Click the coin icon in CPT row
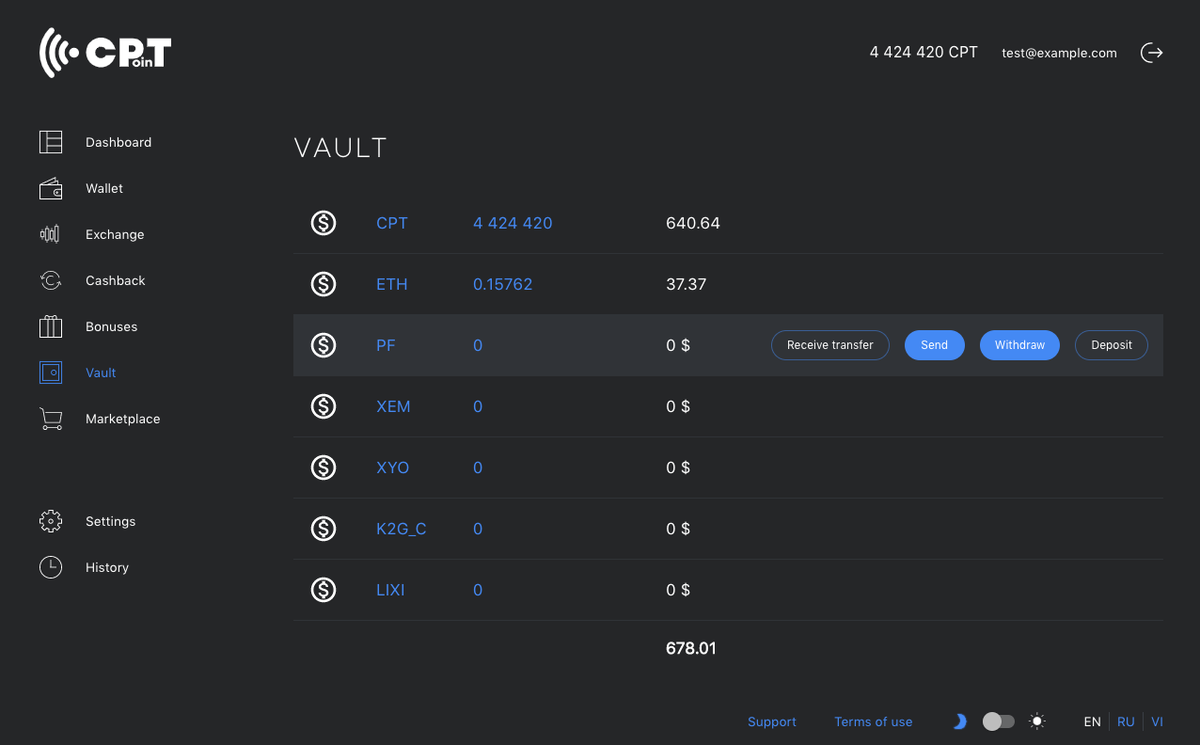1200x745 pixels. 323,223
